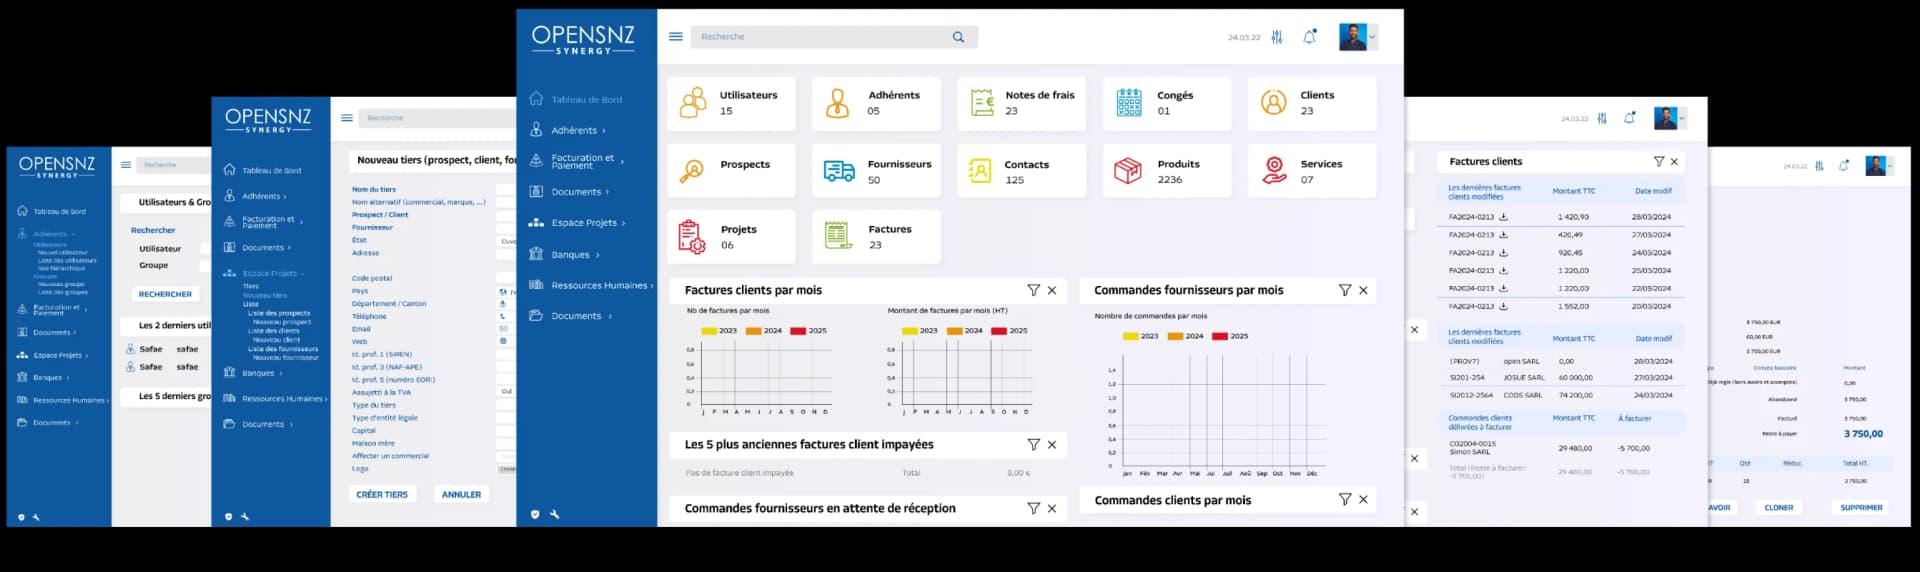This screenshot has width=1920, height=572.
Task: Expand Facturation et Paiement in the central sidebar
Action: click(x=583, y=160)
